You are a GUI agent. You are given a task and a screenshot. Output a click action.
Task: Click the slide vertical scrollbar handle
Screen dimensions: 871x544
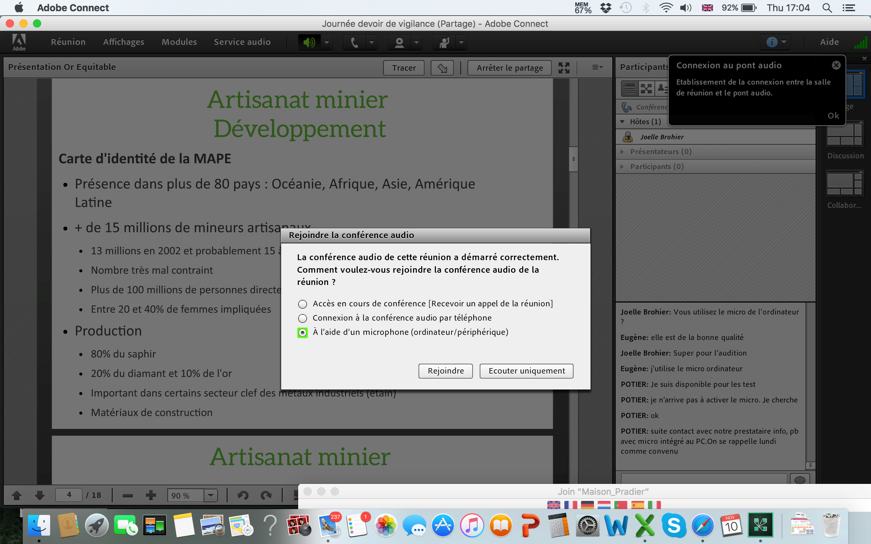click(x=573, y=159)
